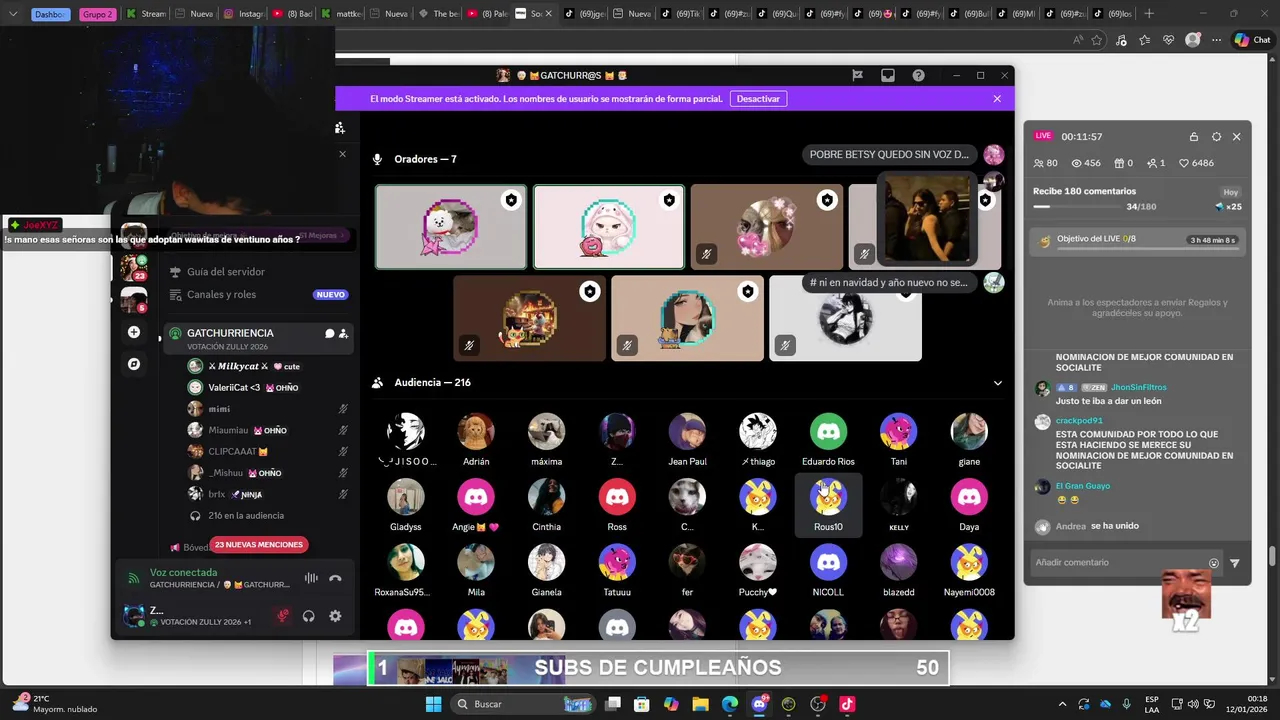1280x720 pixels.
Task: Click taskbar Buscar search box
Action: [x=524, y=704]
